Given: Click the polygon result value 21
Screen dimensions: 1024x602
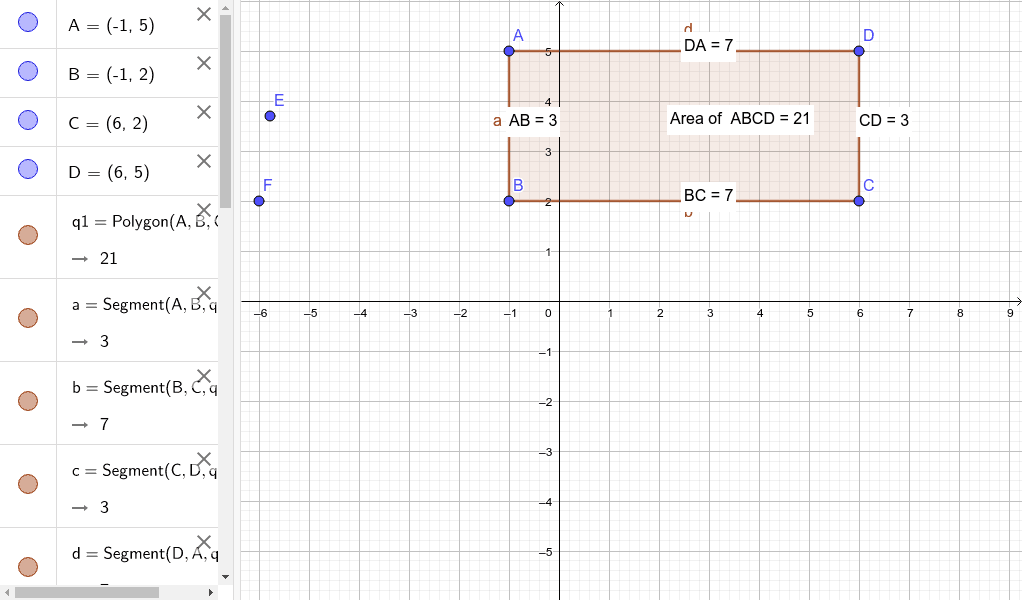Looking at the screenshot, I should 108,259.
